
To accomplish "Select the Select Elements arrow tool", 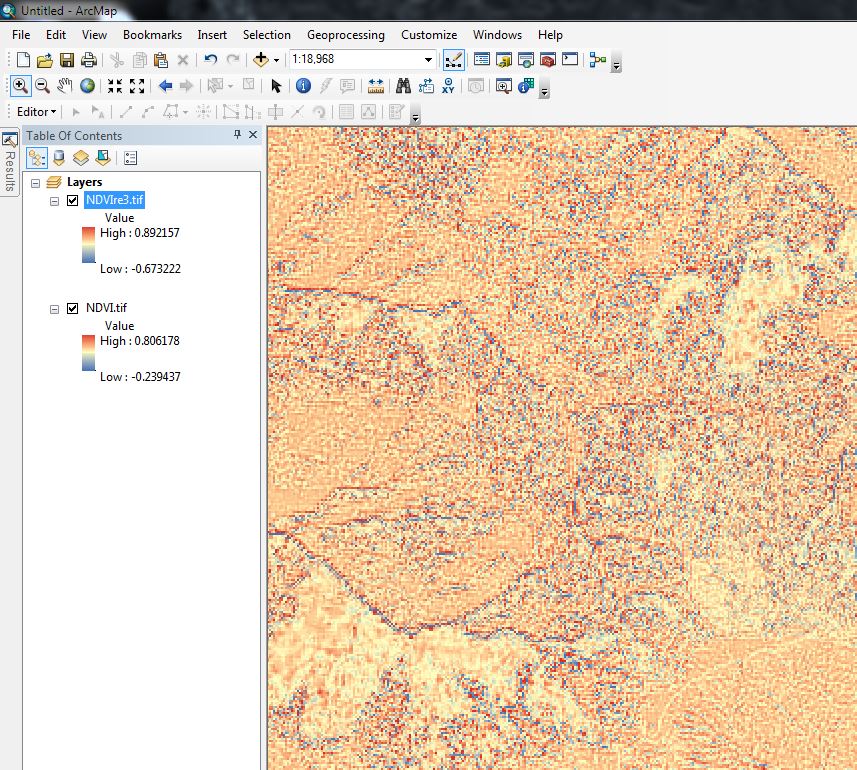I will [276, 86].
